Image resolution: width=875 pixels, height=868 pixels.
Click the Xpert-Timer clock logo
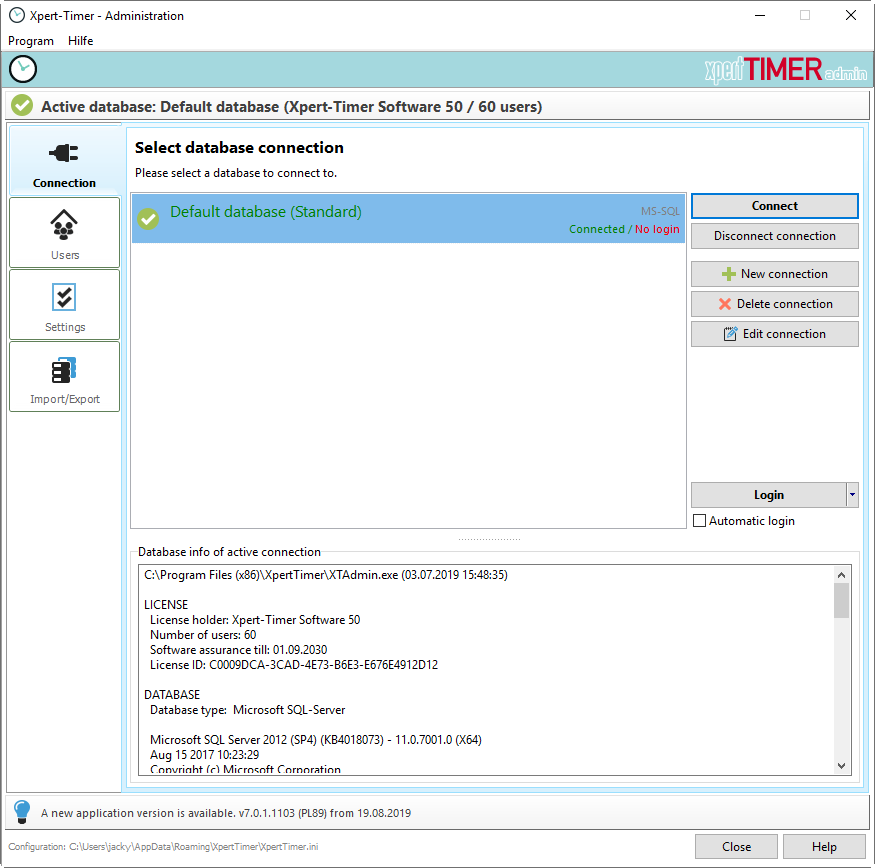point(22,69)
